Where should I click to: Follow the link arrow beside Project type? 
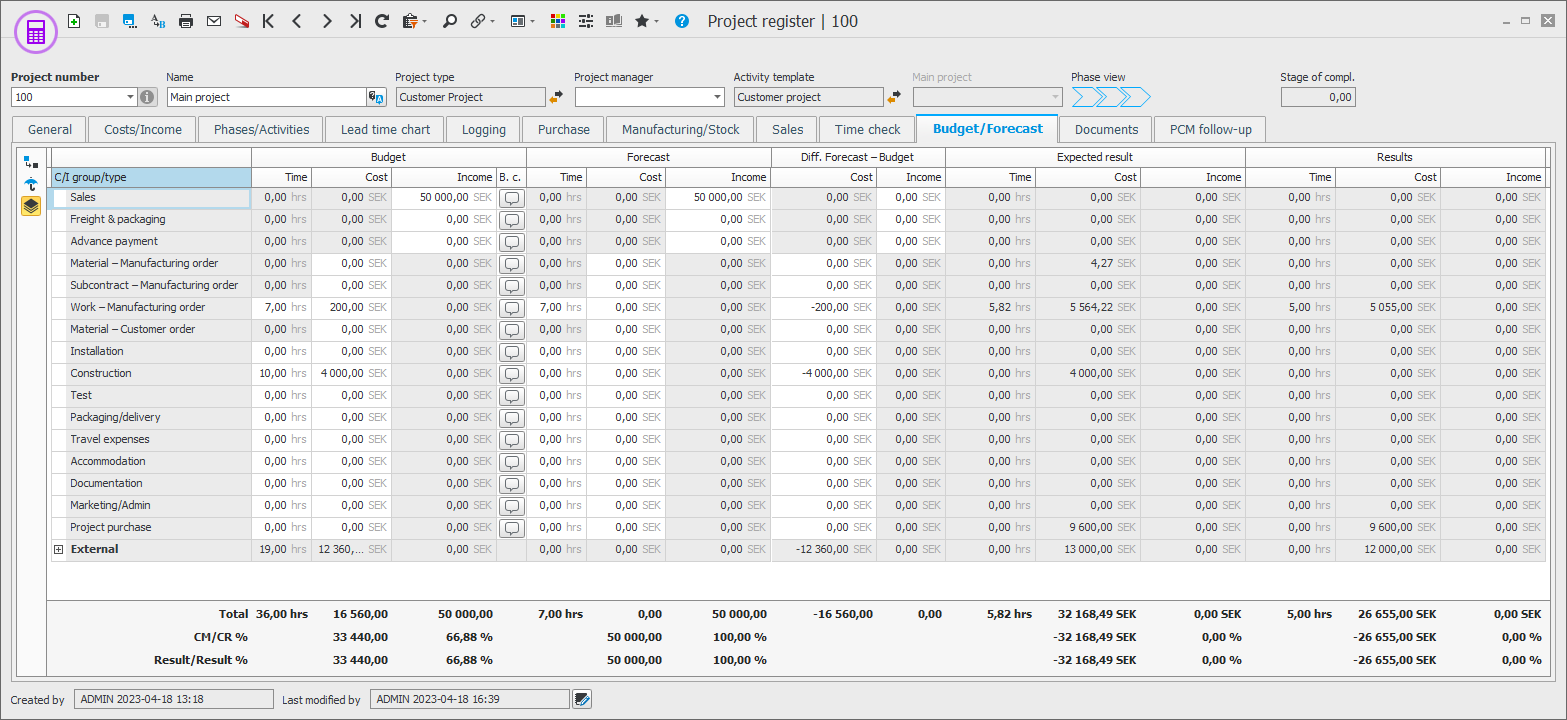click(x=556, y=97)
